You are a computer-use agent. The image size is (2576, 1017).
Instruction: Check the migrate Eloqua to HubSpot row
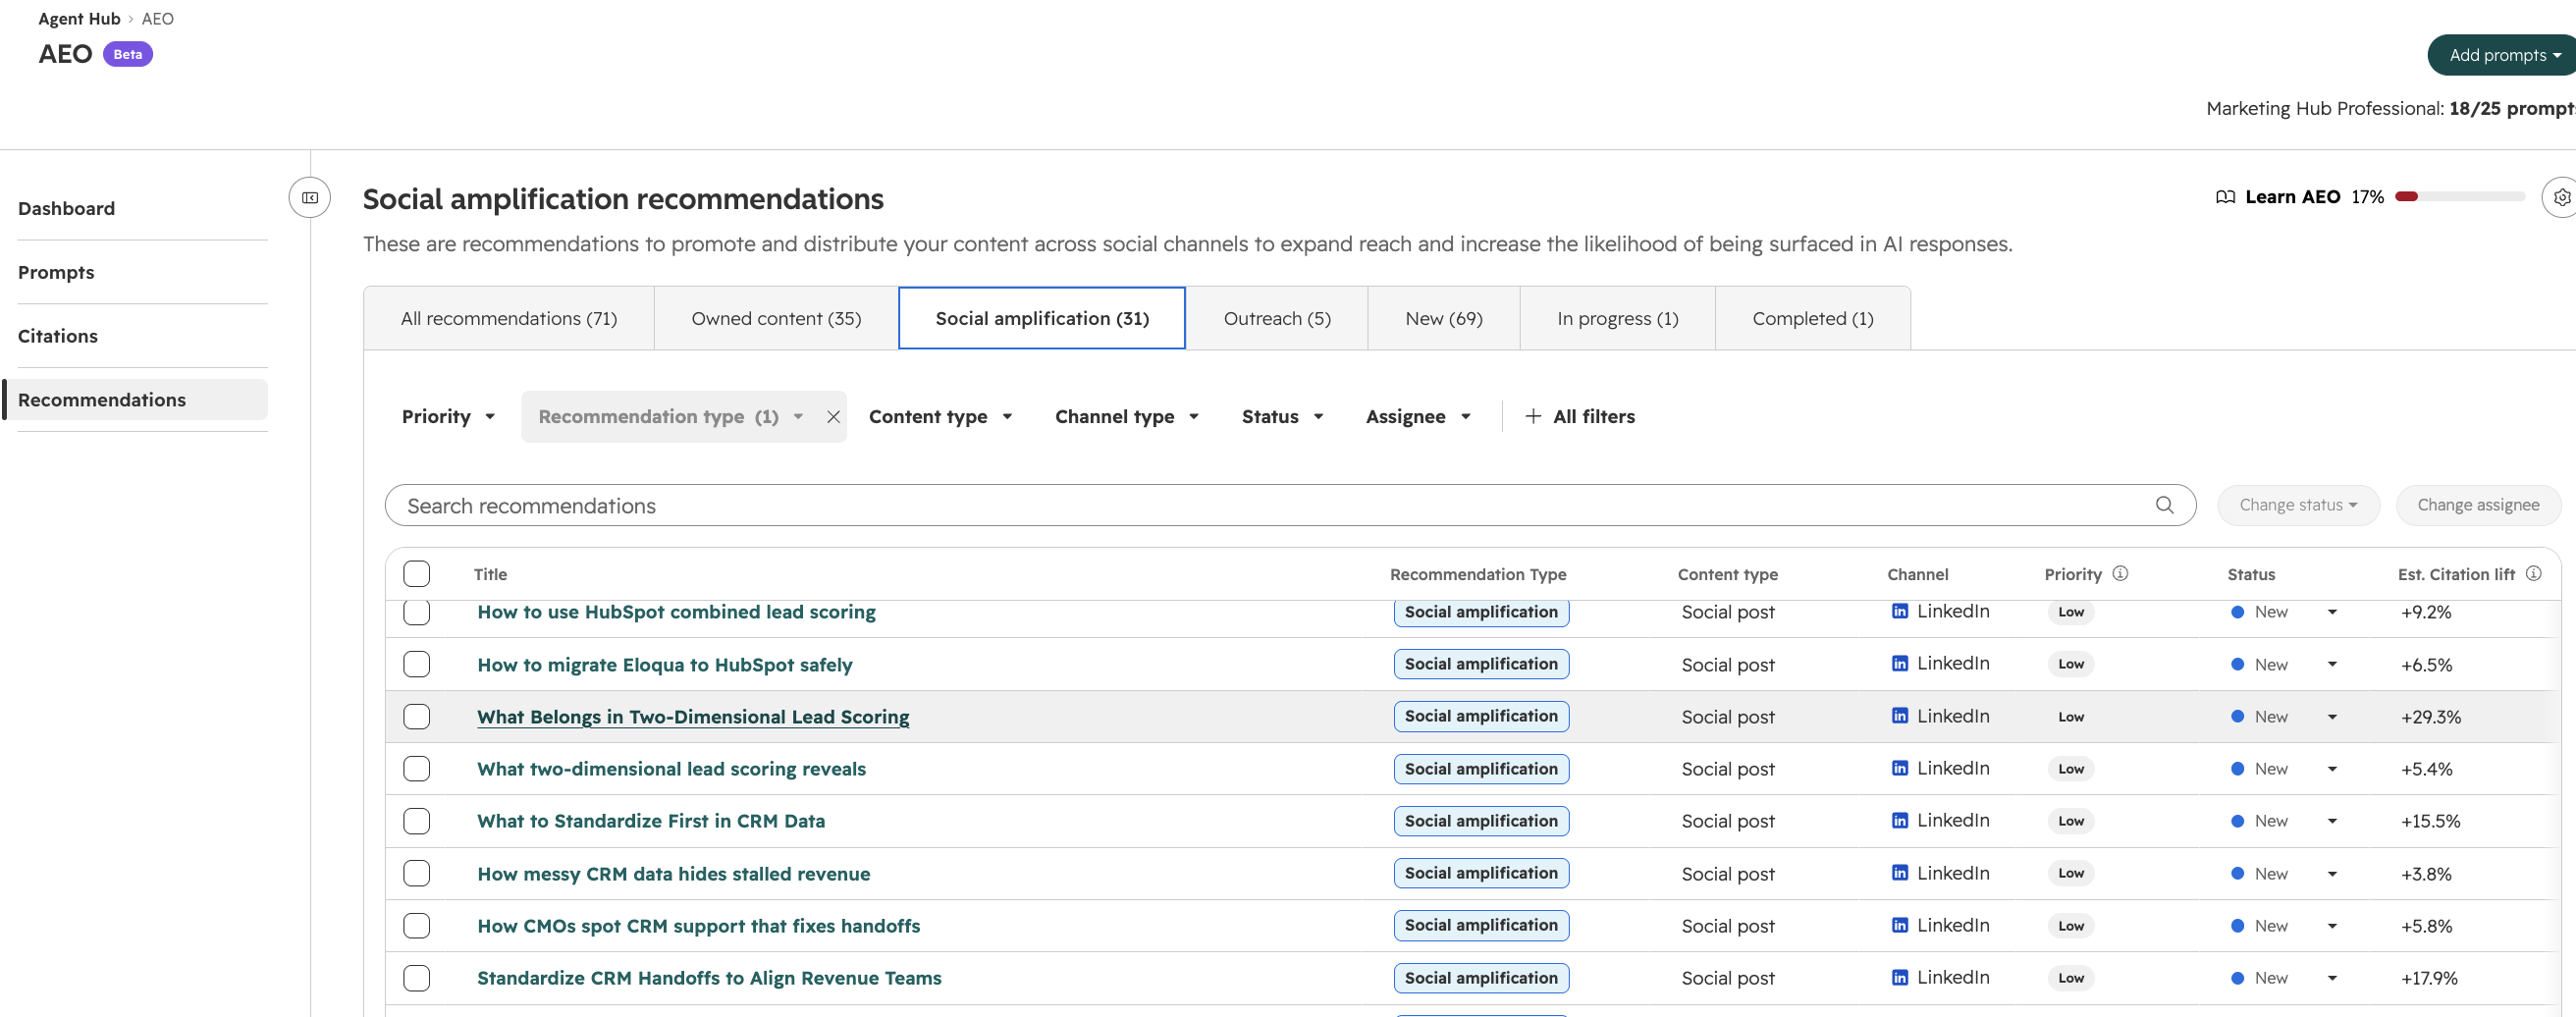pos(417,664)
